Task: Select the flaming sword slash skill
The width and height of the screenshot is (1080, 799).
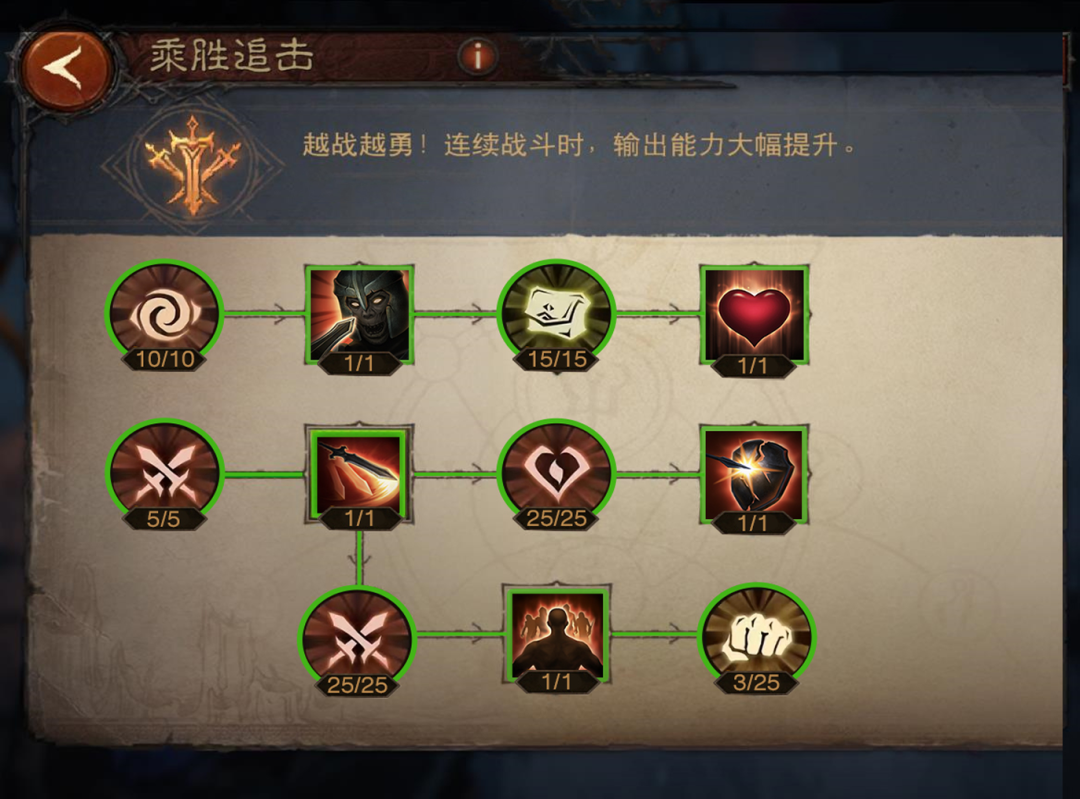Action: (x=359, y=476)
